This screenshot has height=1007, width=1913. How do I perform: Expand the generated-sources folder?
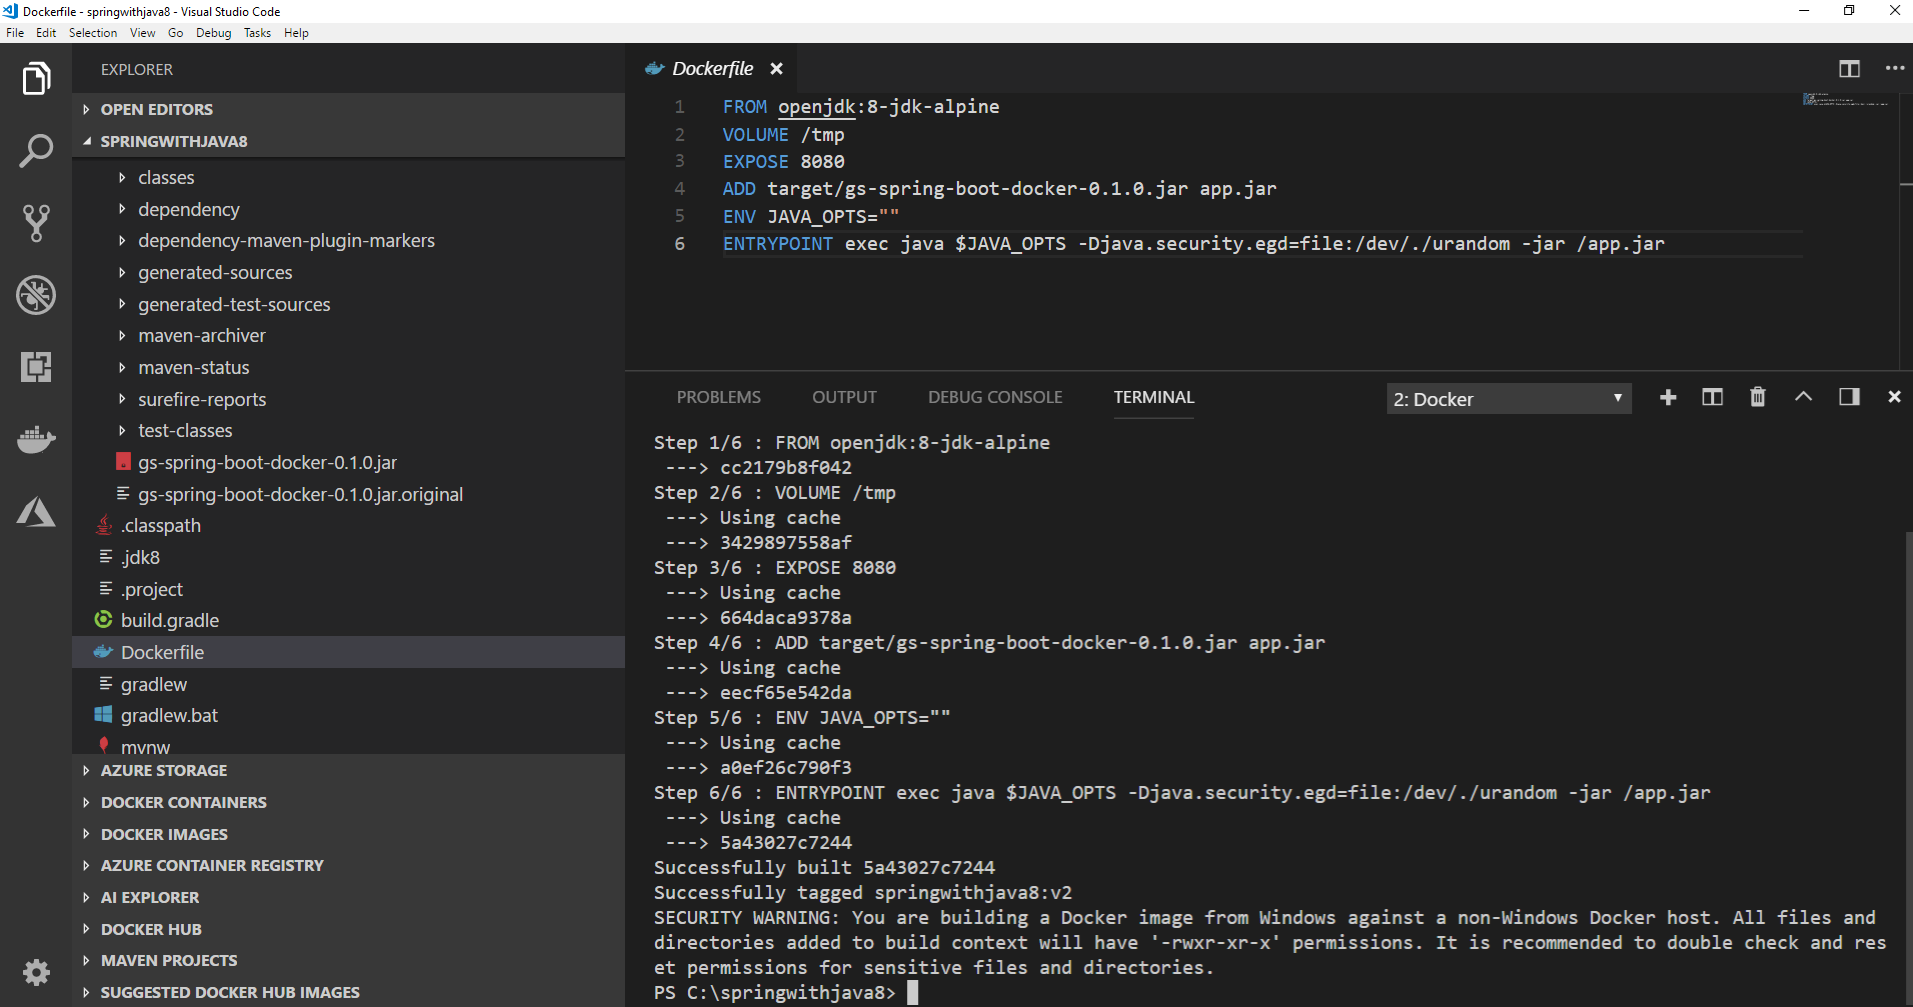348,272
